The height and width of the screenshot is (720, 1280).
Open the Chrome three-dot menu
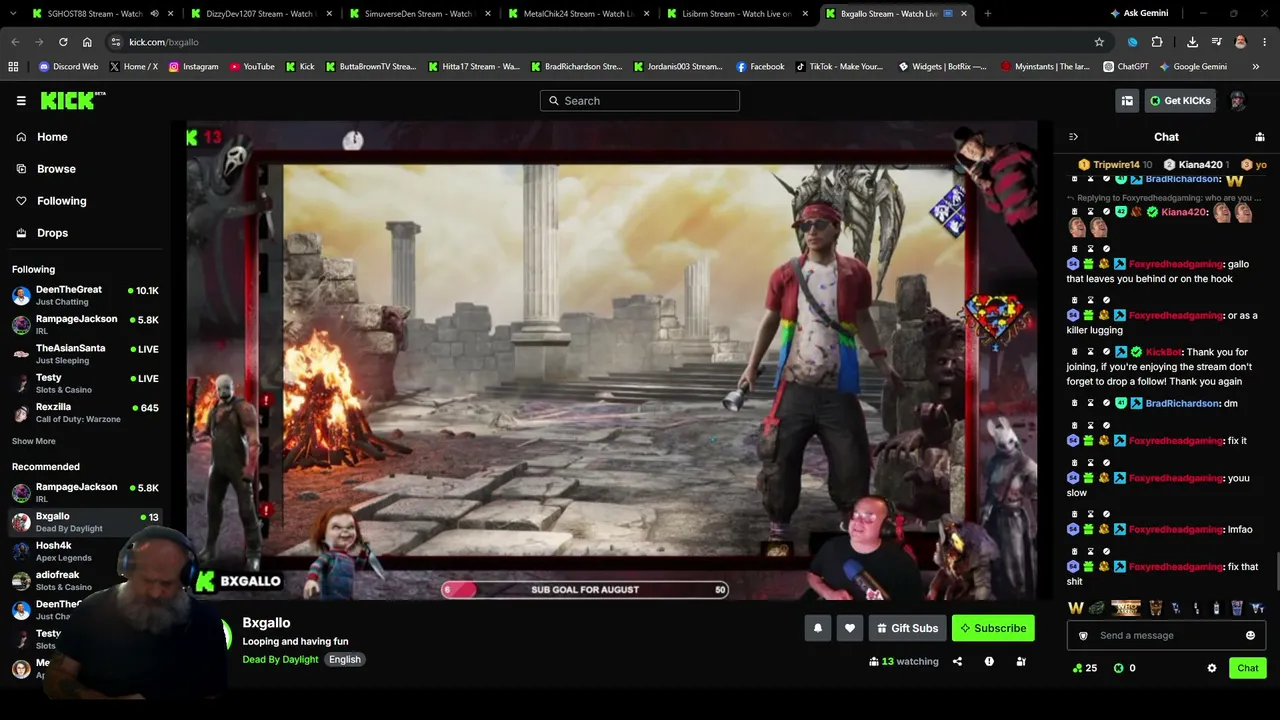[1265, 42]
